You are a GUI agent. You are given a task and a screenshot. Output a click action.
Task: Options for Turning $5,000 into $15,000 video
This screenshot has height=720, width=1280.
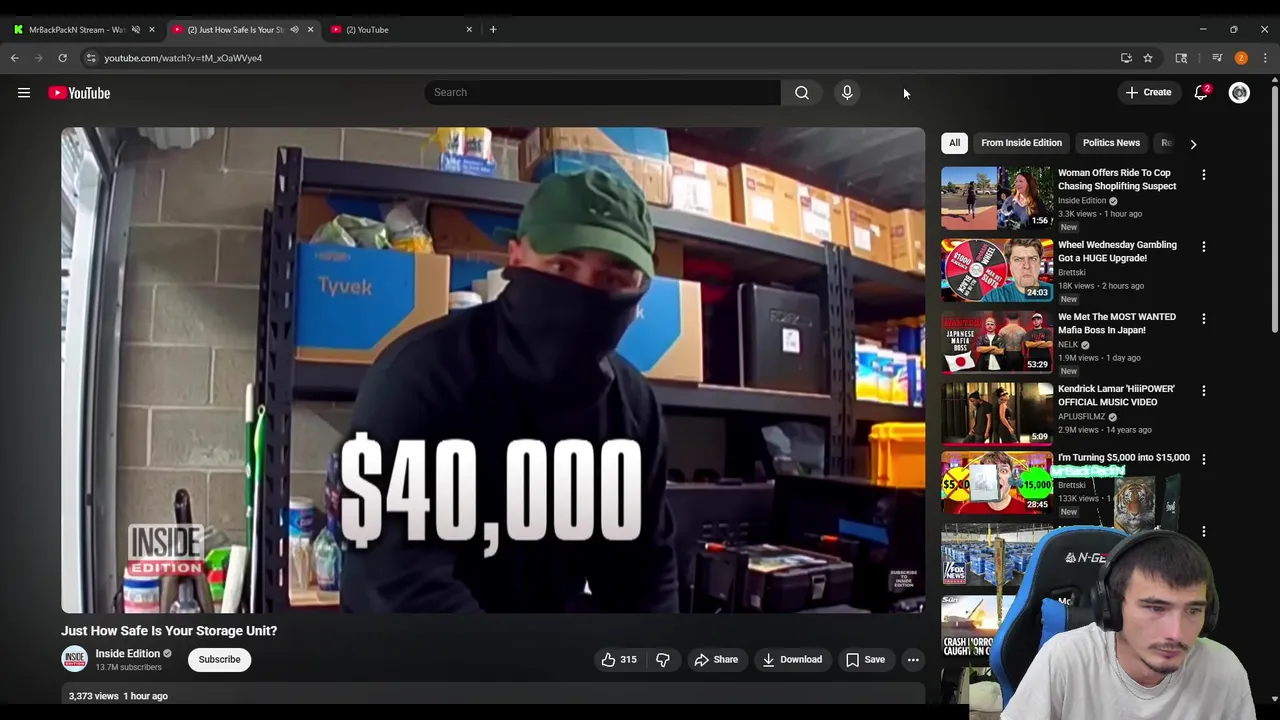coord(1204,459)
